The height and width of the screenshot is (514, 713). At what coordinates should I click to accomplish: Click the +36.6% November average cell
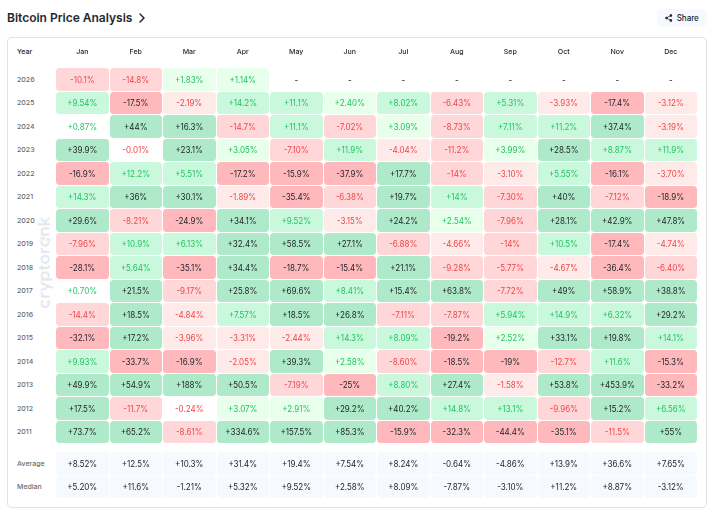(617, 464)
